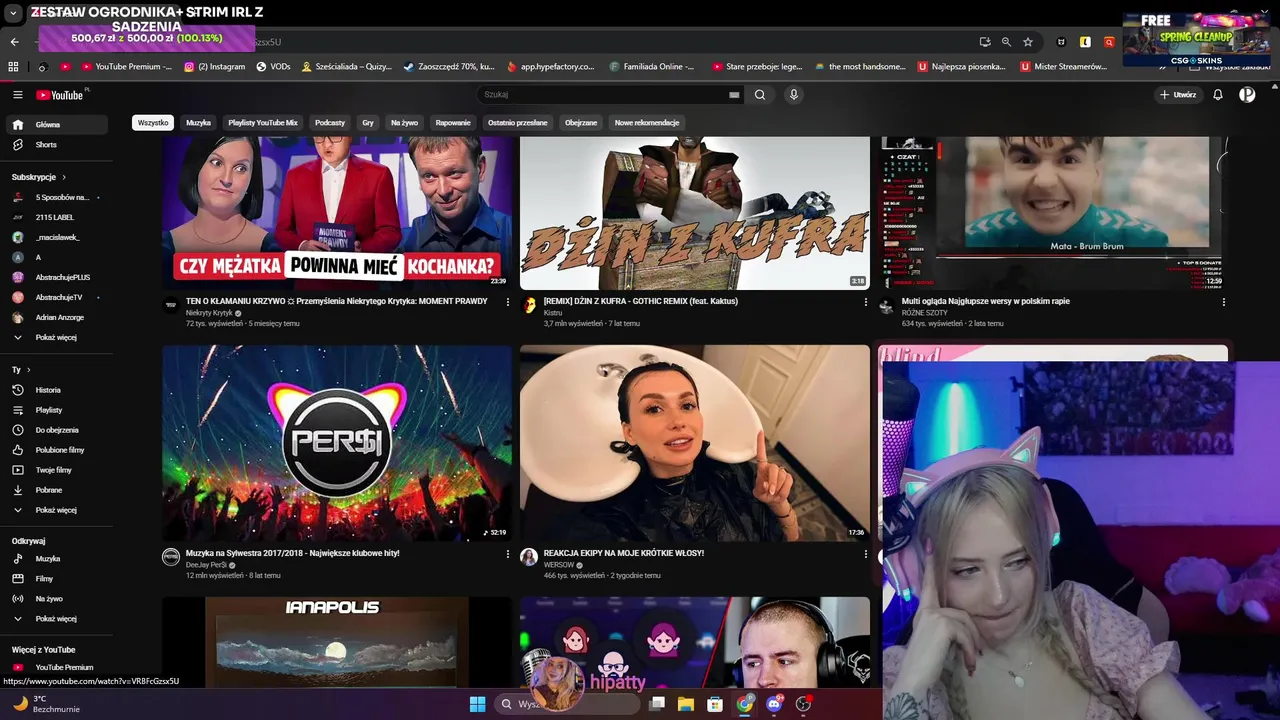Open the Subskrypcje section chevron
This screenshot has height=720, width=1280.
64,177
